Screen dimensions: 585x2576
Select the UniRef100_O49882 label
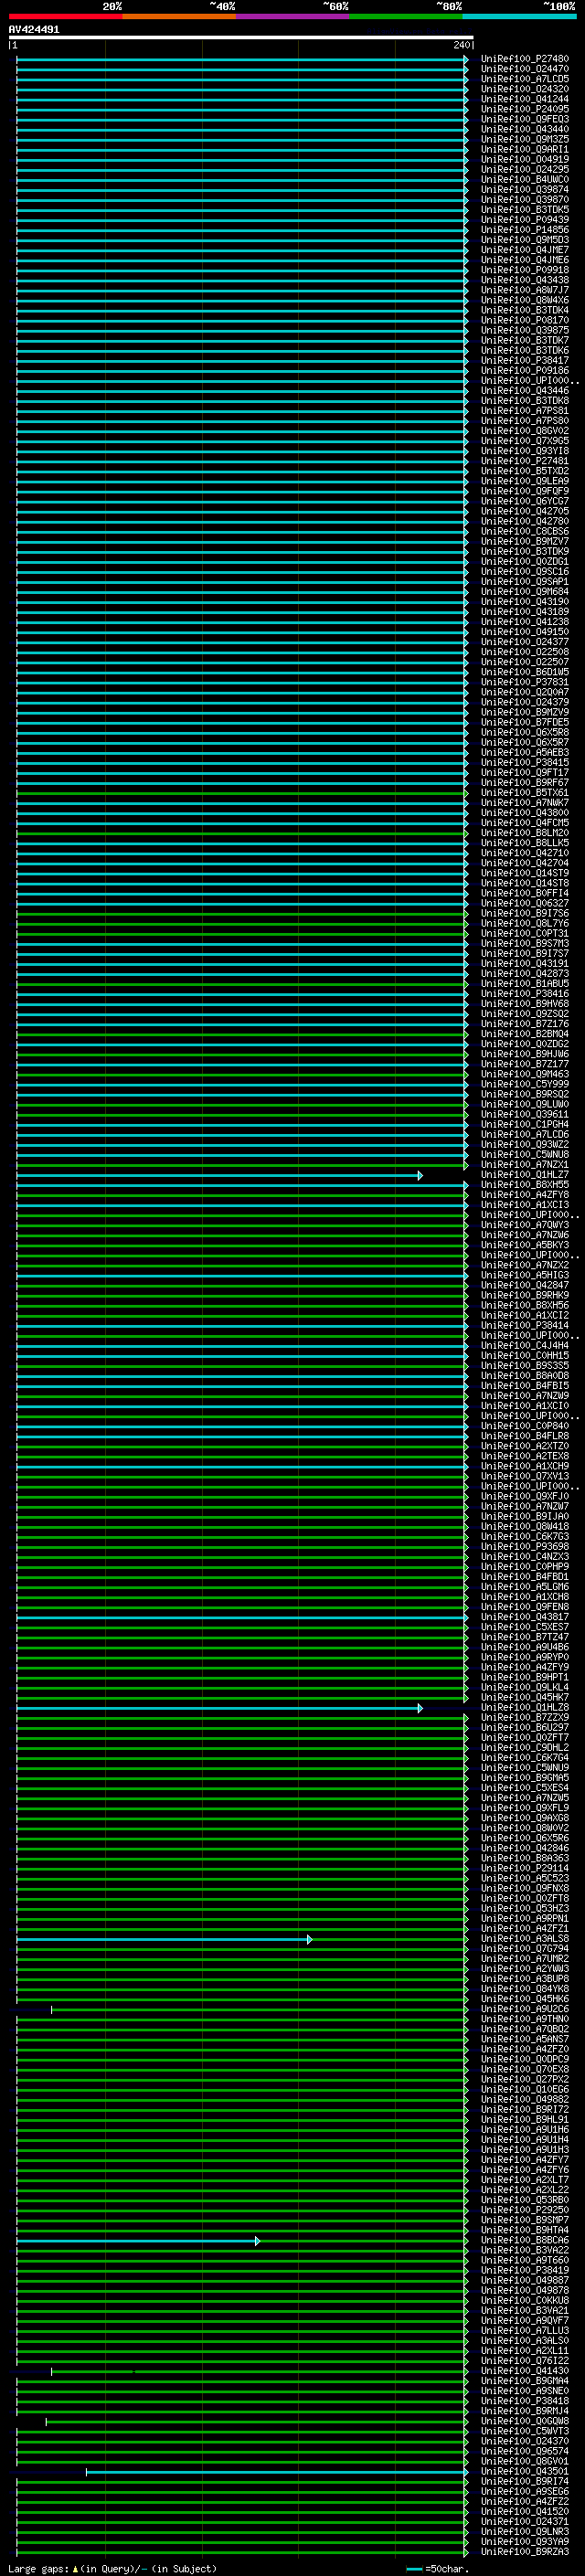(524, 2100)
